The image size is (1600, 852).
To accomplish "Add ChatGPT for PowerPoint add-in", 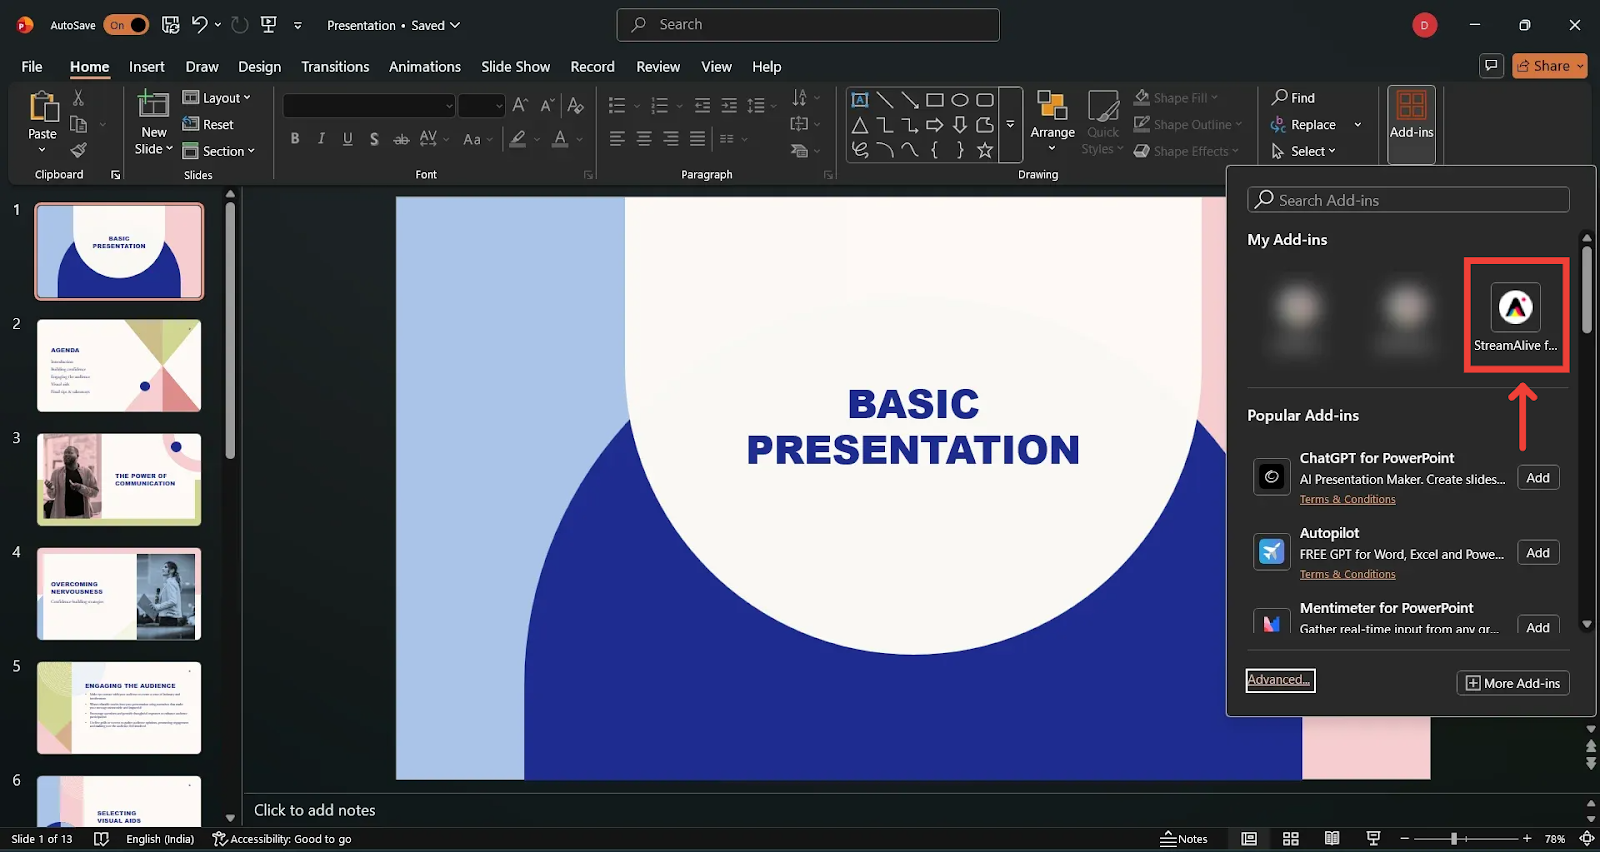I will pyautogui.click(x=1537, y=478).
